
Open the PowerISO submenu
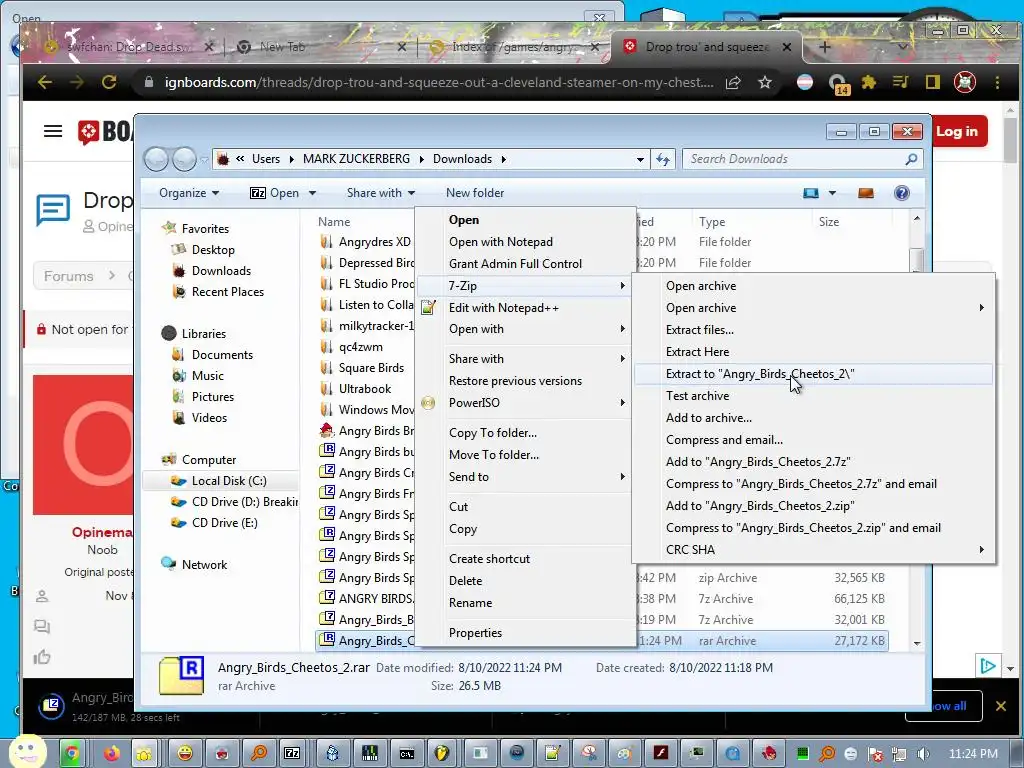(x=526, y=403)
